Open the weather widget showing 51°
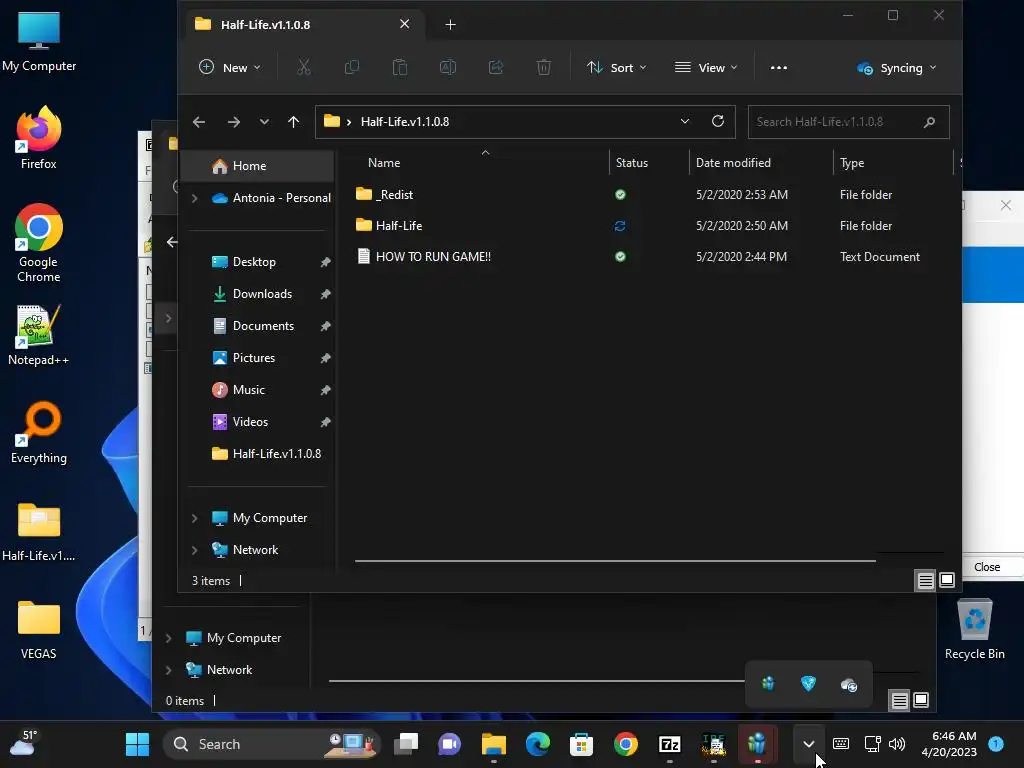The height and width of the screenshot is (768, 1024). [23, 744]
